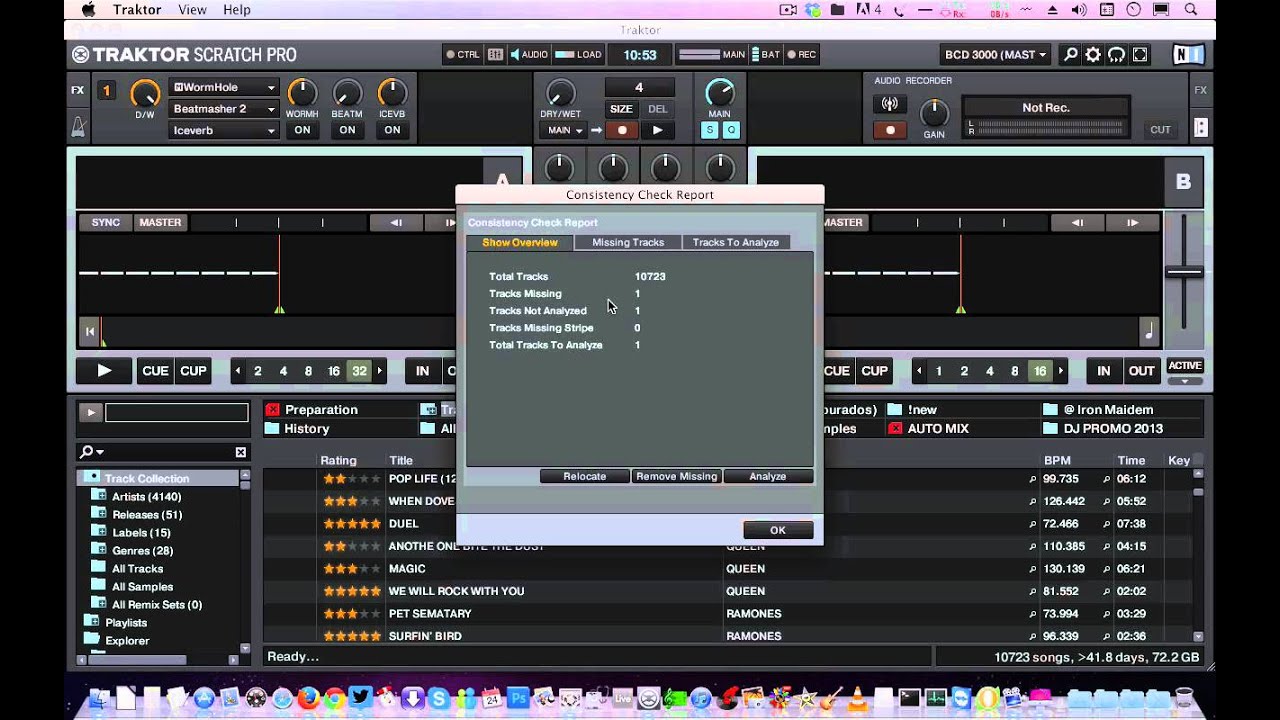Viewport: 1280px width, 720px height.
Task: Open the Help menu in the menu bar
Action: point(237,9)
